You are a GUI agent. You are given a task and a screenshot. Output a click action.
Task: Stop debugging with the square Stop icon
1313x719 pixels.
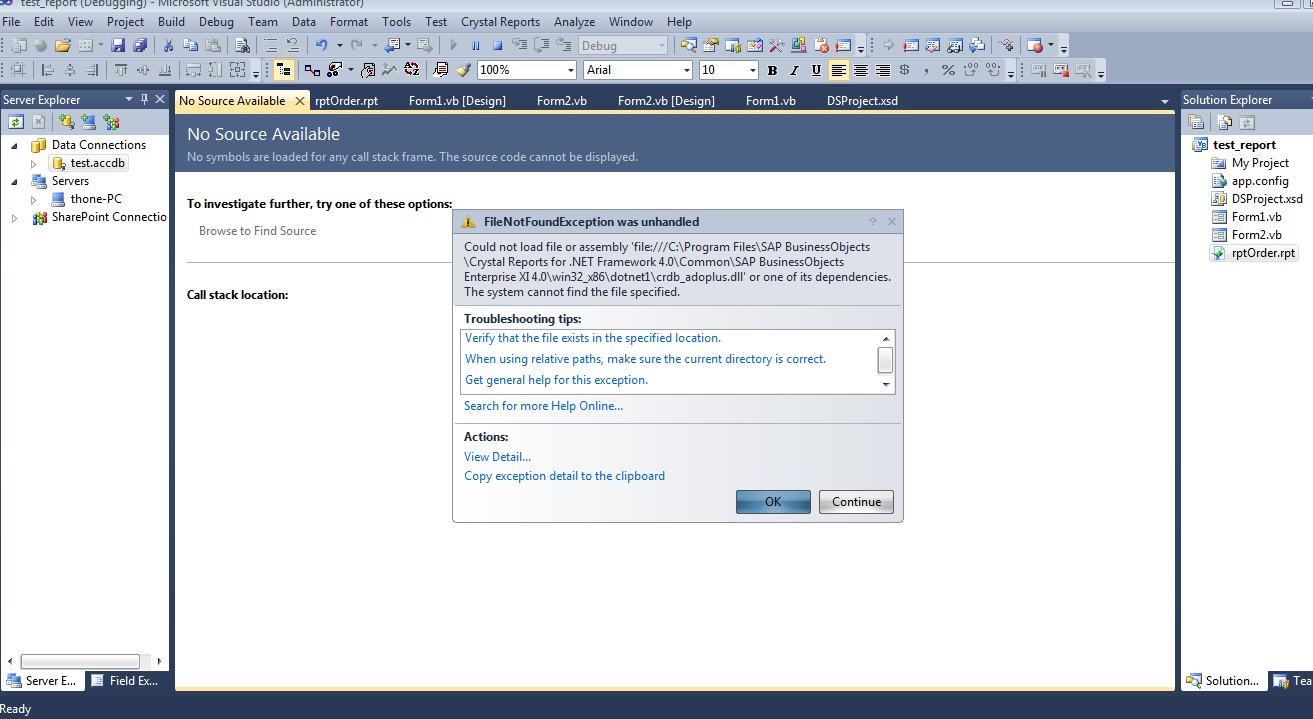497,45
